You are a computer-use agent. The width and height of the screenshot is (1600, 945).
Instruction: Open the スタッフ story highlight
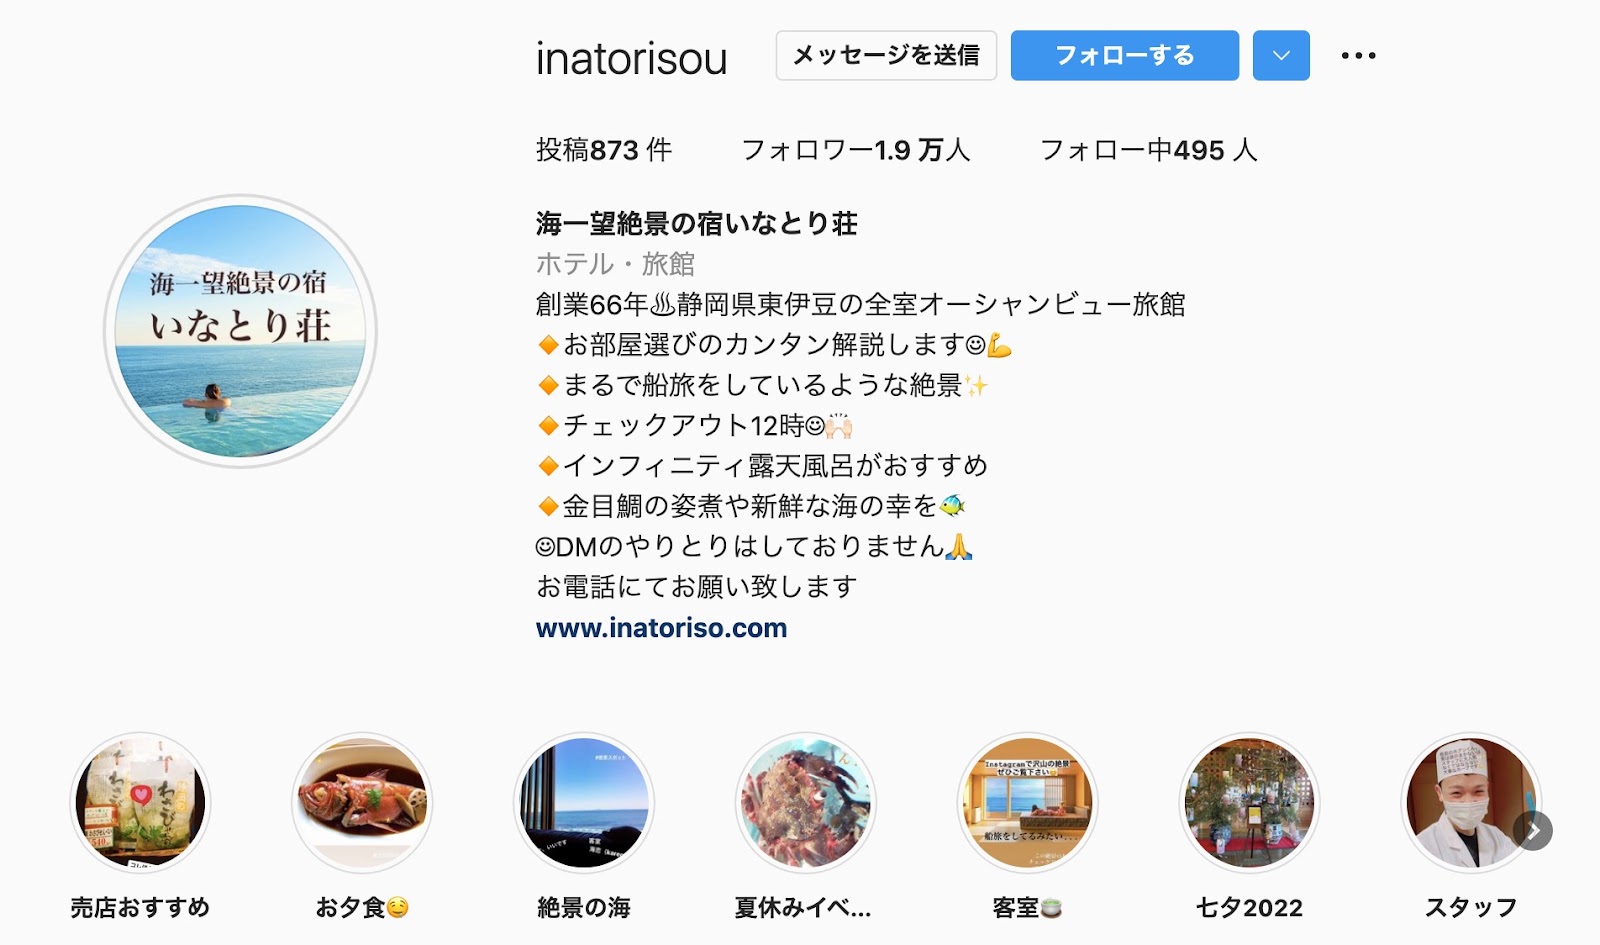[1471, 803]
